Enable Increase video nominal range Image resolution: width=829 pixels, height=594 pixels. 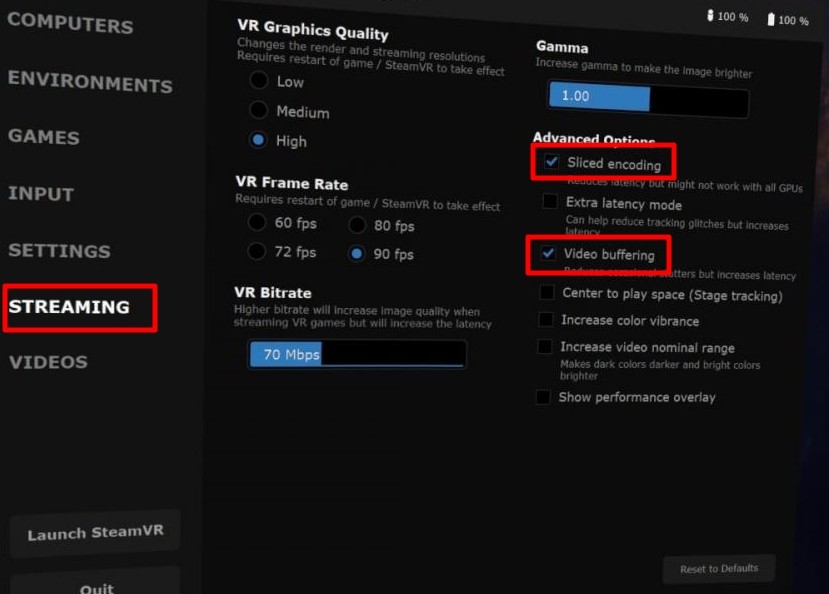coord(545,346)
